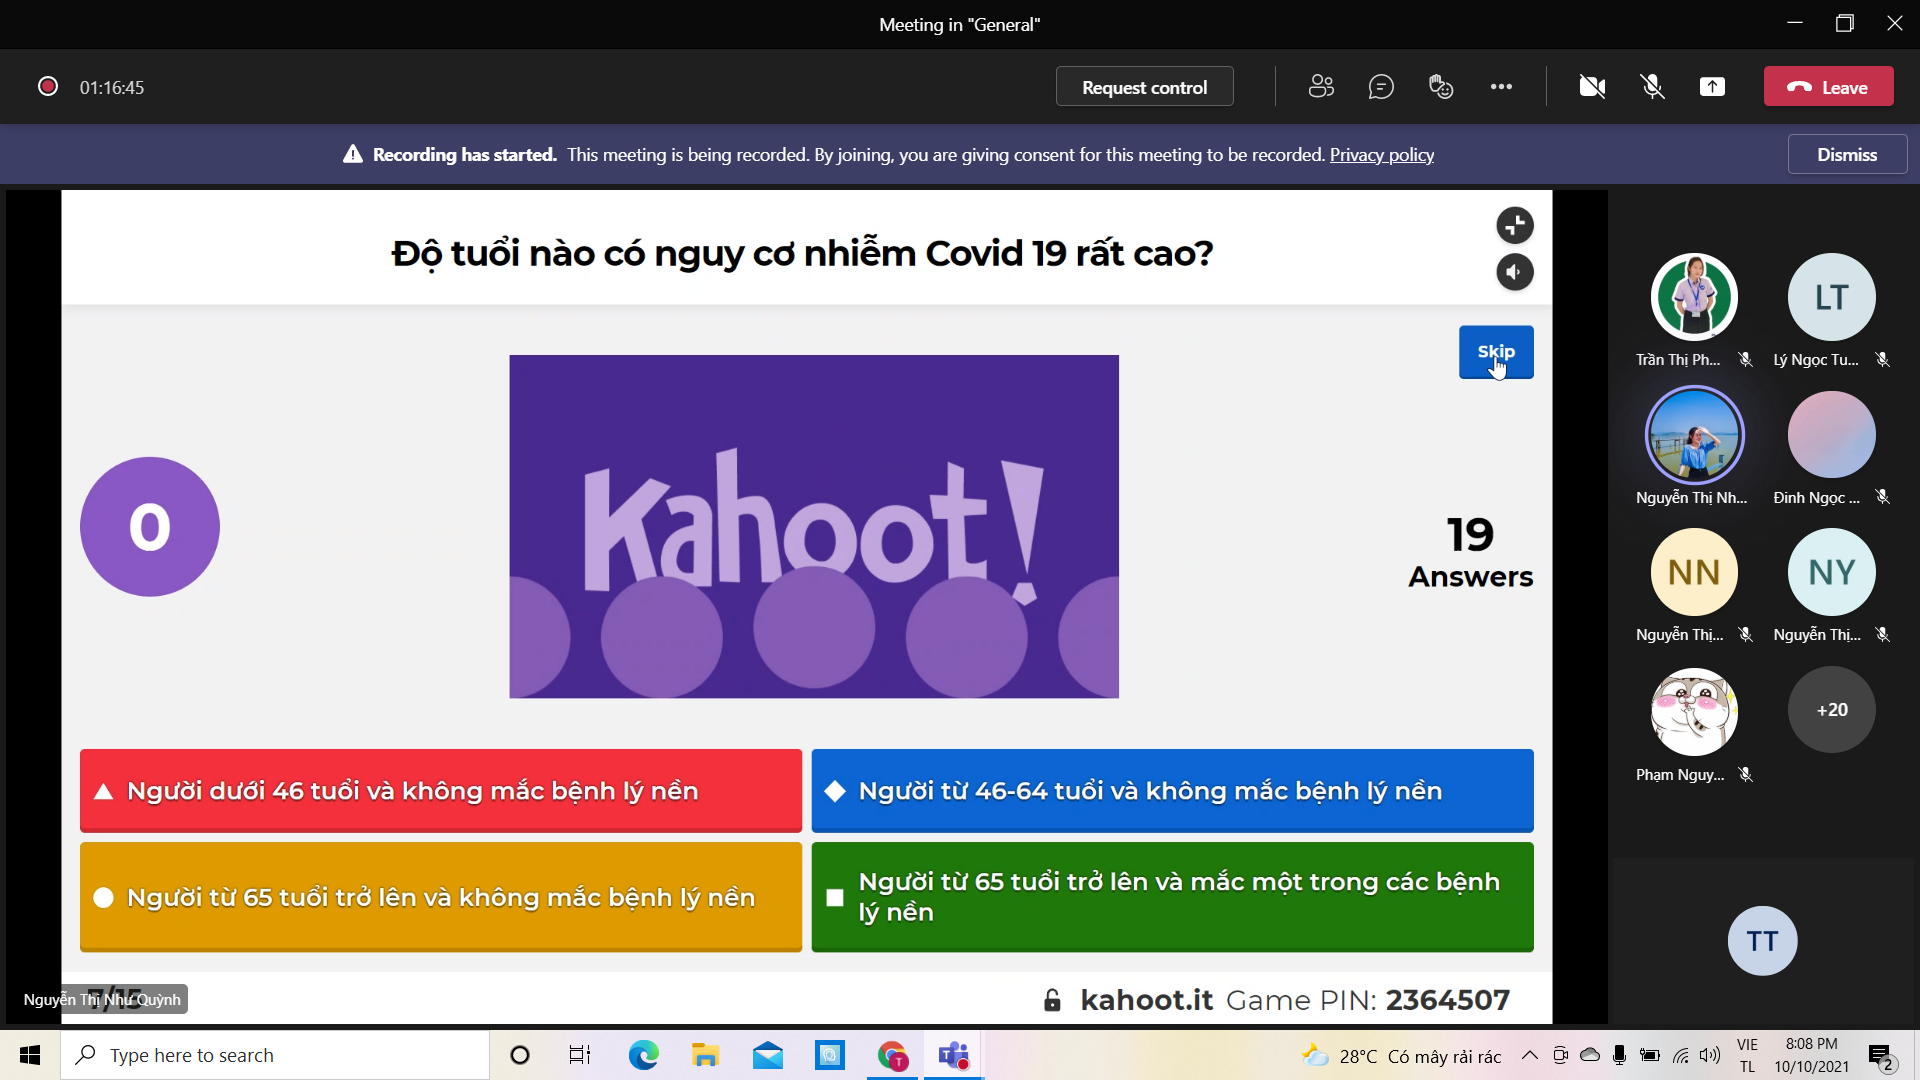This screenshot has width=1920, height=1080.
Task: Toggle Kahoot fullscreen icon
Action: tap(1515, 225)
